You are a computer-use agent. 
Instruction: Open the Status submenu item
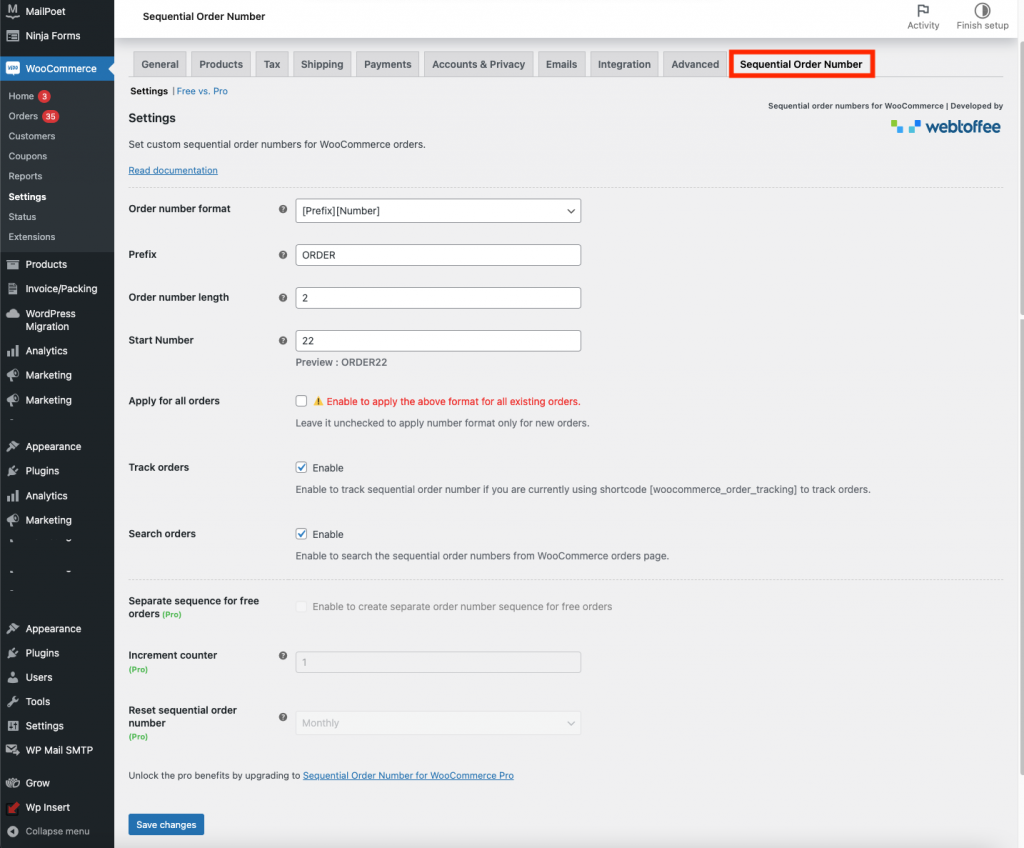click(22, 217)
